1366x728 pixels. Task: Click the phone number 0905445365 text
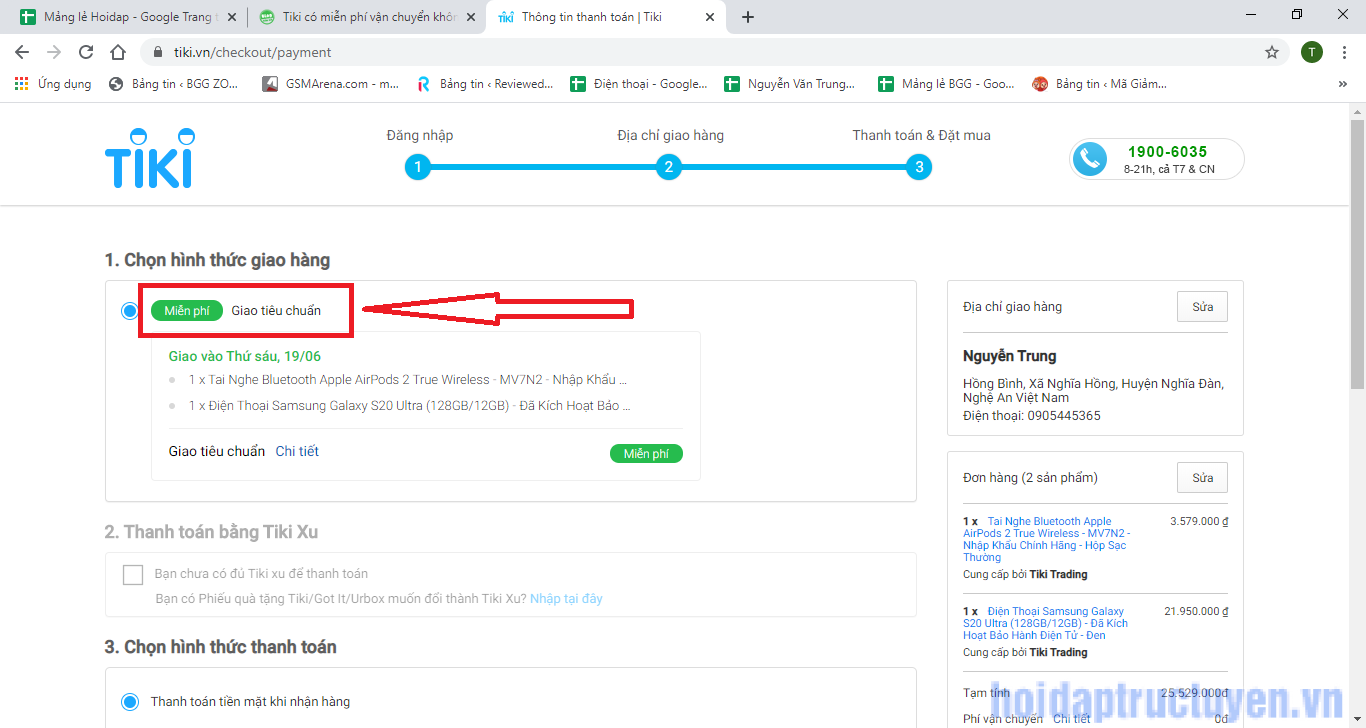click(1063, 415)
